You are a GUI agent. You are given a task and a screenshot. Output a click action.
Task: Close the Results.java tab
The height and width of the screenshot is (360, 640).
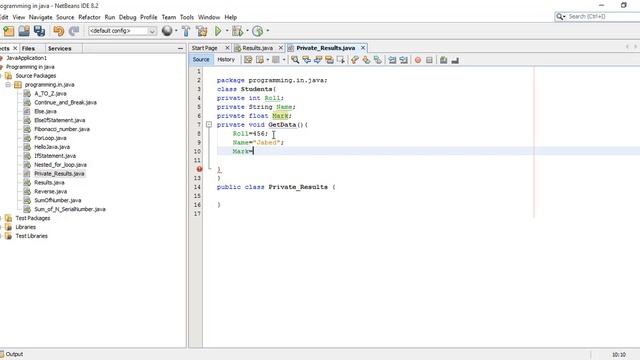coord(280,48)
